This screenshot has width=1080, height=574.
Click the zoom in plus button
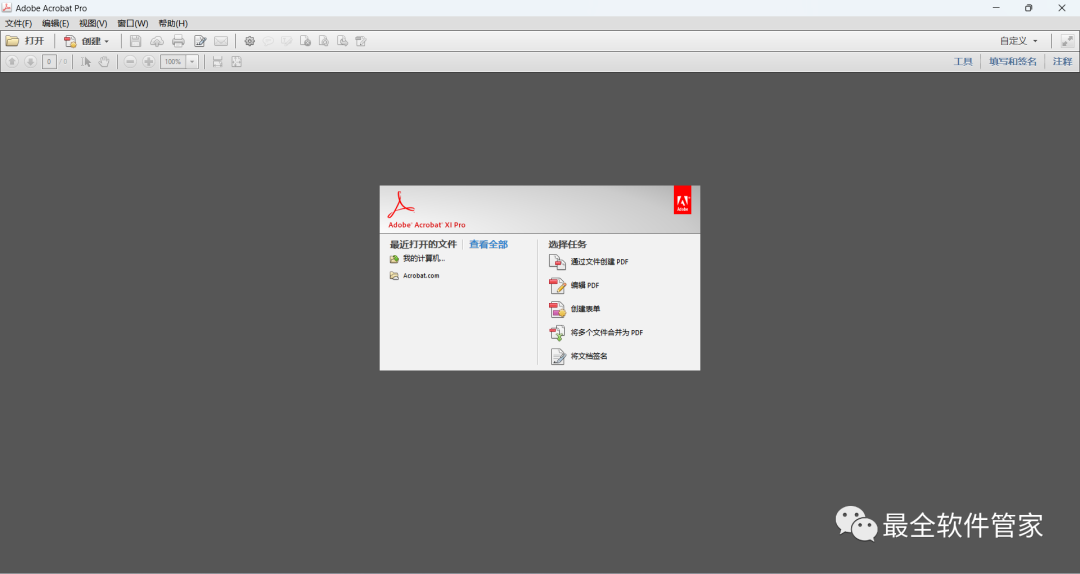coord(148,62)
